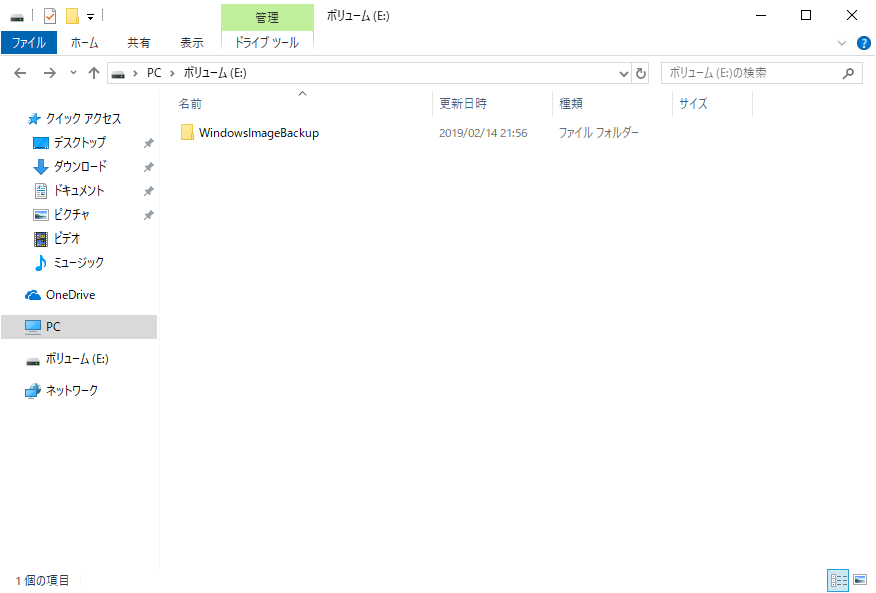Click the クイック アクセス star icon
876x593 pixels.
tap(34, 119)
